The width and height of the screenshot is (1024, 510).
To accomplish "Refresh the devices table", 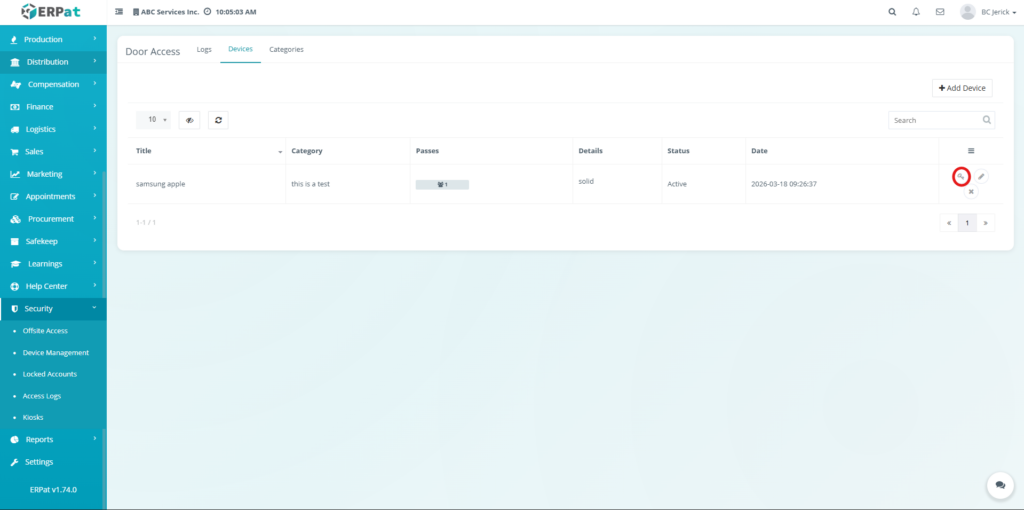I will tap(217, 120).
